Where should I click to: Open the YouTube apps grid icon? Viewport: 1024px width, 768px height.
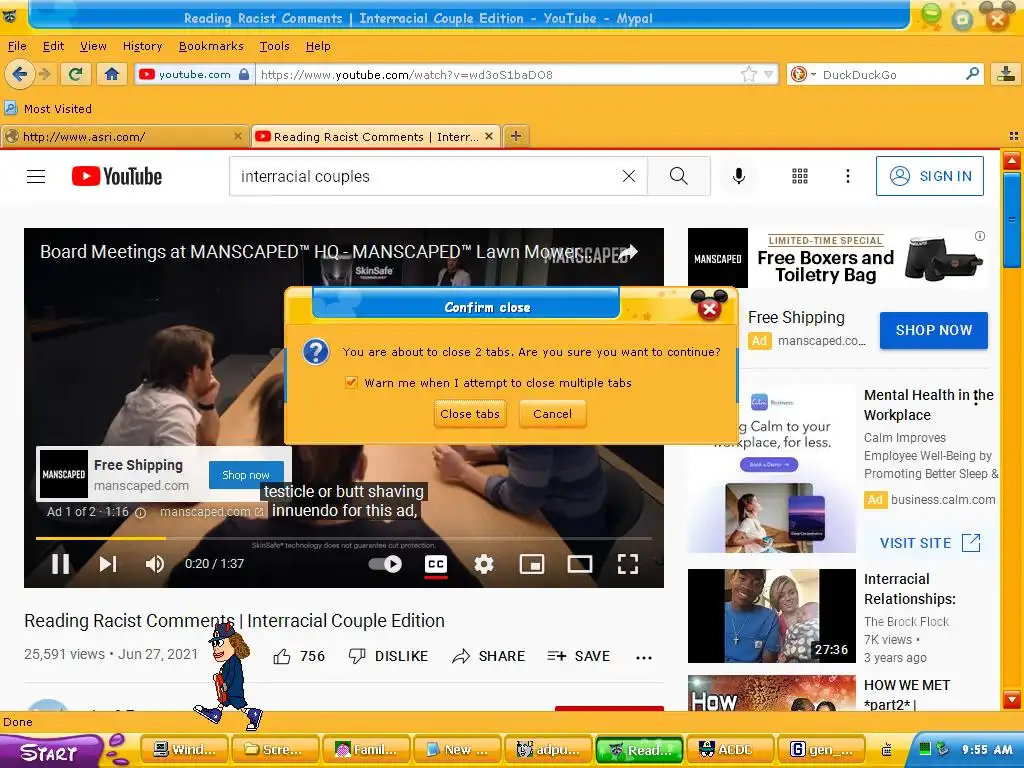click(x=800, y=176)
